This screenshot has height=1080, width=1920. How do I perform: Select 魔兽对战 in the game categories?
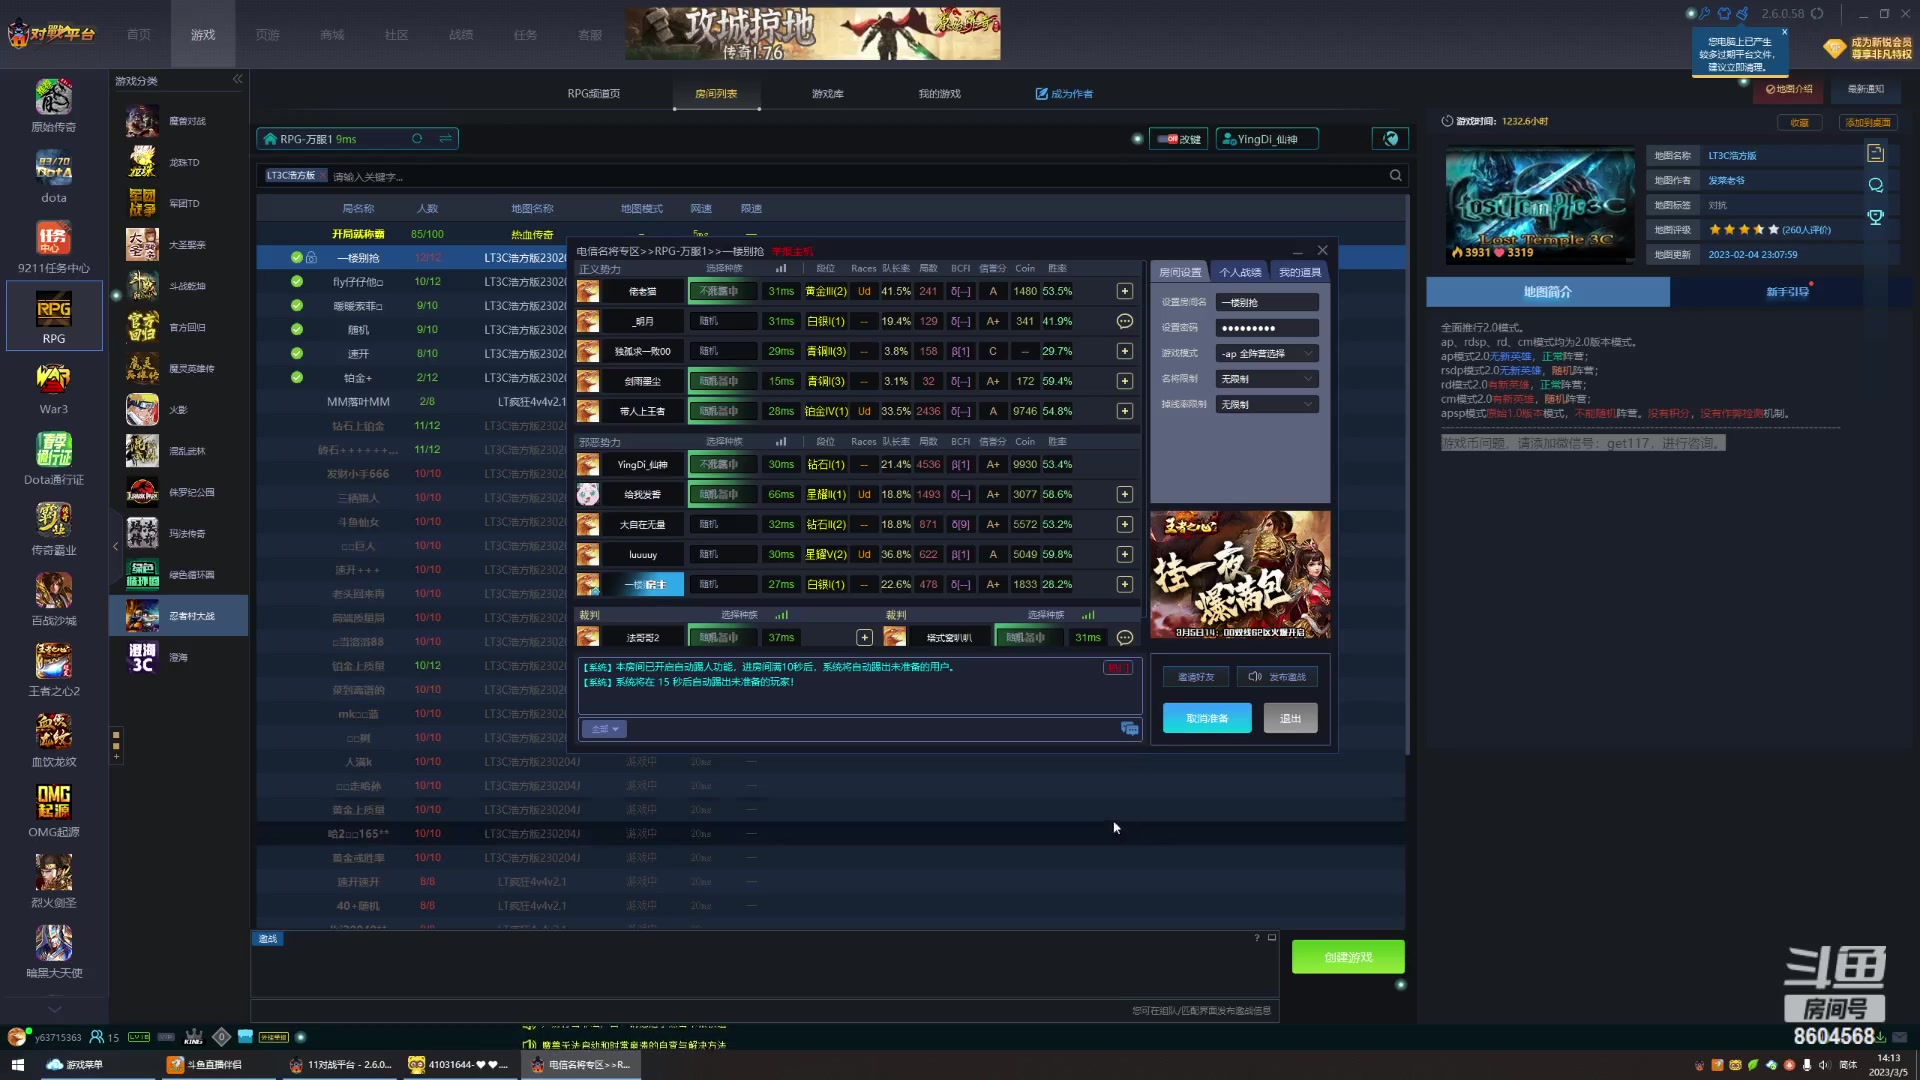pyautogui.click(x=178, y=121)
